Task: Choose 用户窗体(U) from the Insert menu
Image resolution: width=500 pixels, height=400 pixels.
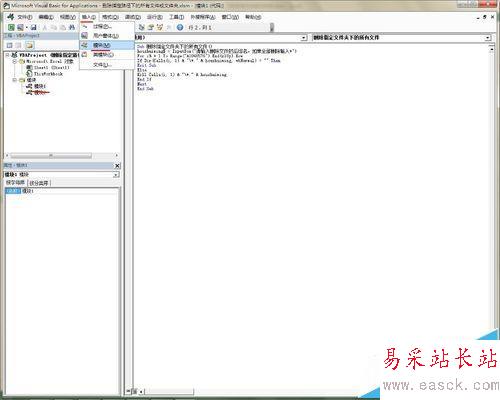Action: 106,36
